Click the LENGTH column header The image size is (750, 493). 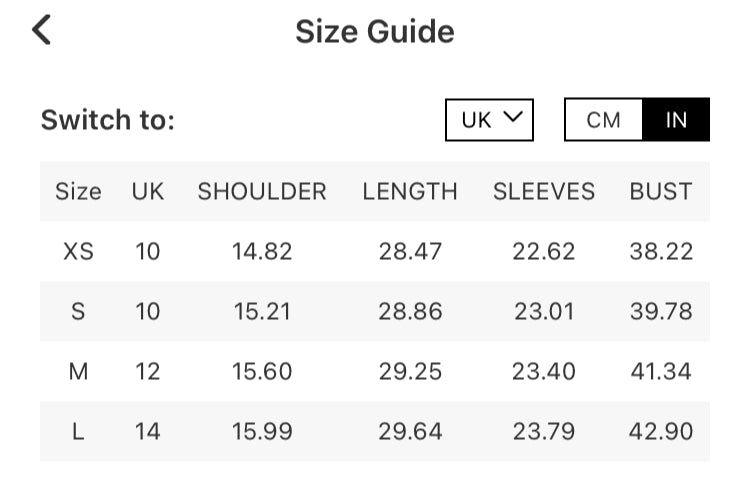click(410, 191)
